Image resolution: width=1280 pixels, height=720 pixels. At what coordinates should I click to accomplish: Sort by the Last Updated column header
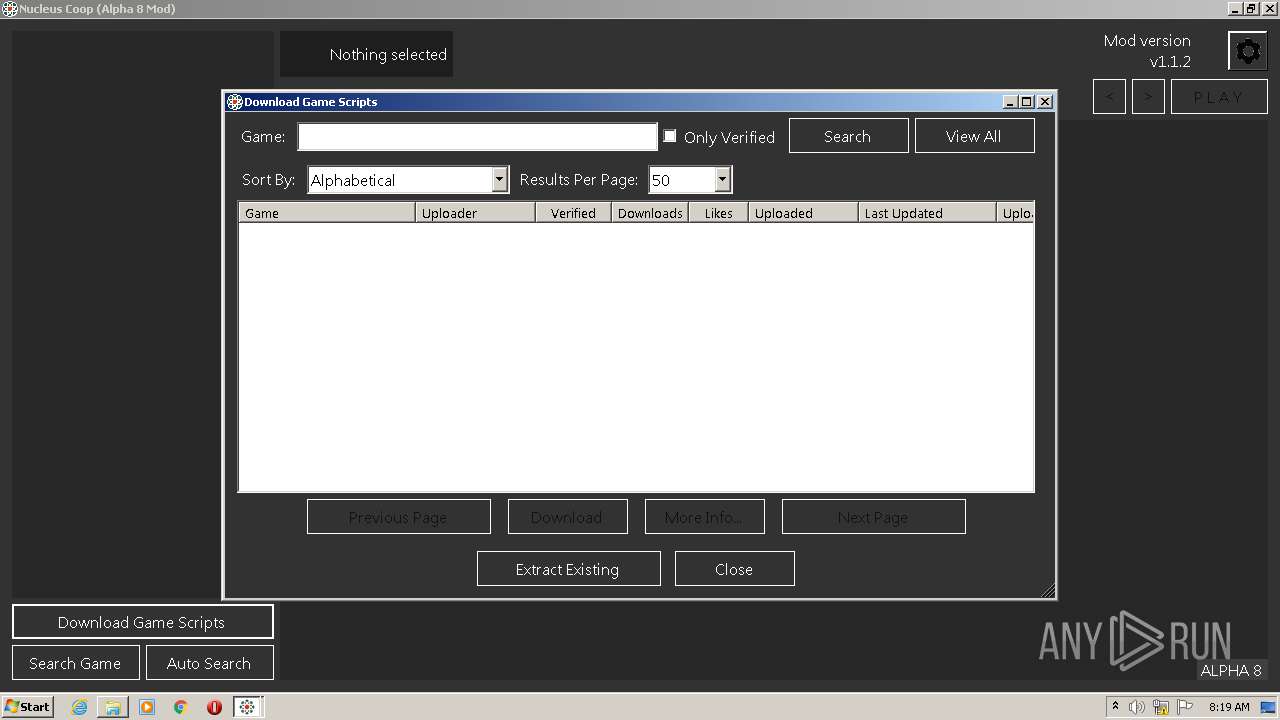point(927,213)
